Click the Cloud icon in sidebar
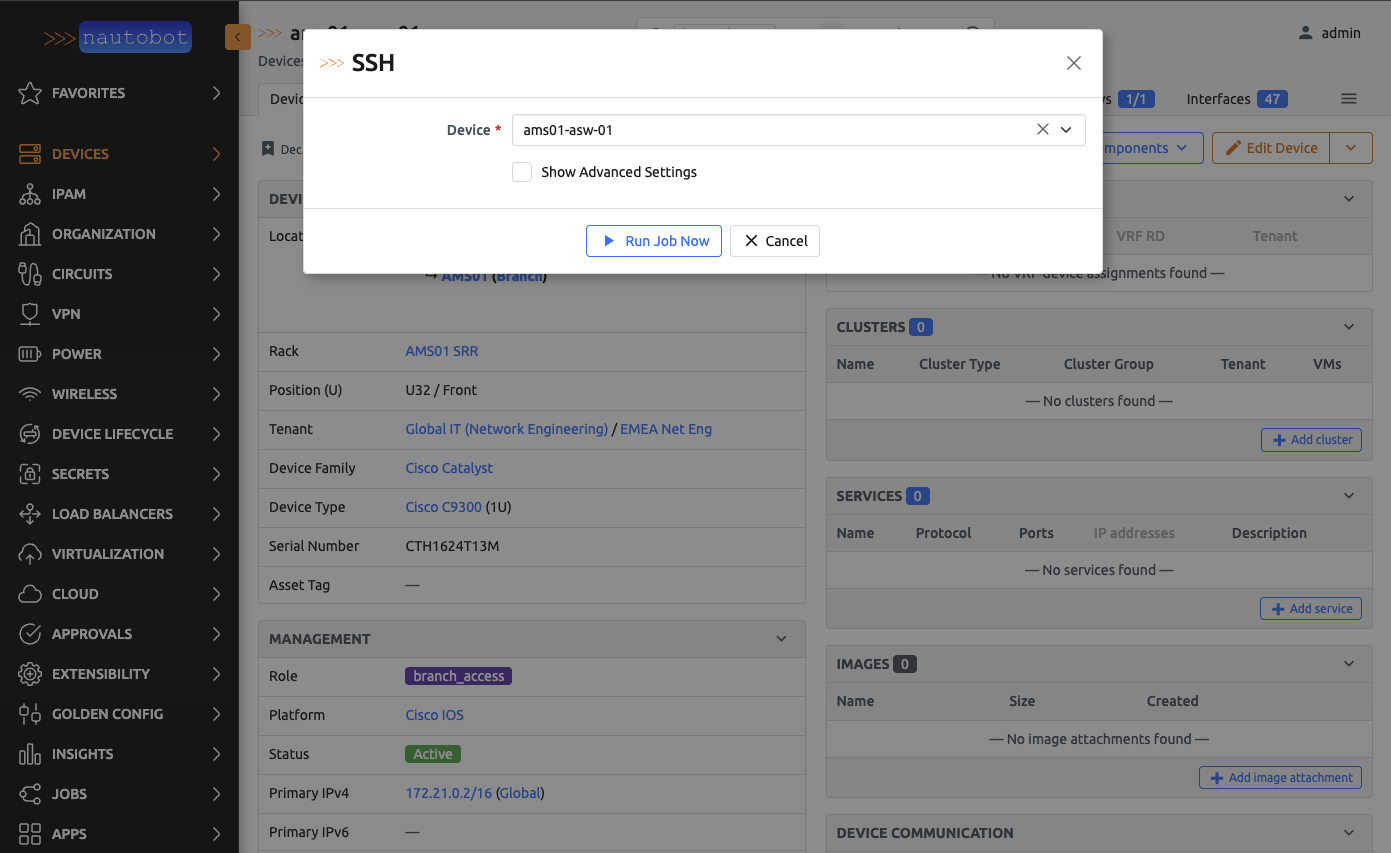The height and width of the screenshot is (853, 1391). (x=30, y=594)
